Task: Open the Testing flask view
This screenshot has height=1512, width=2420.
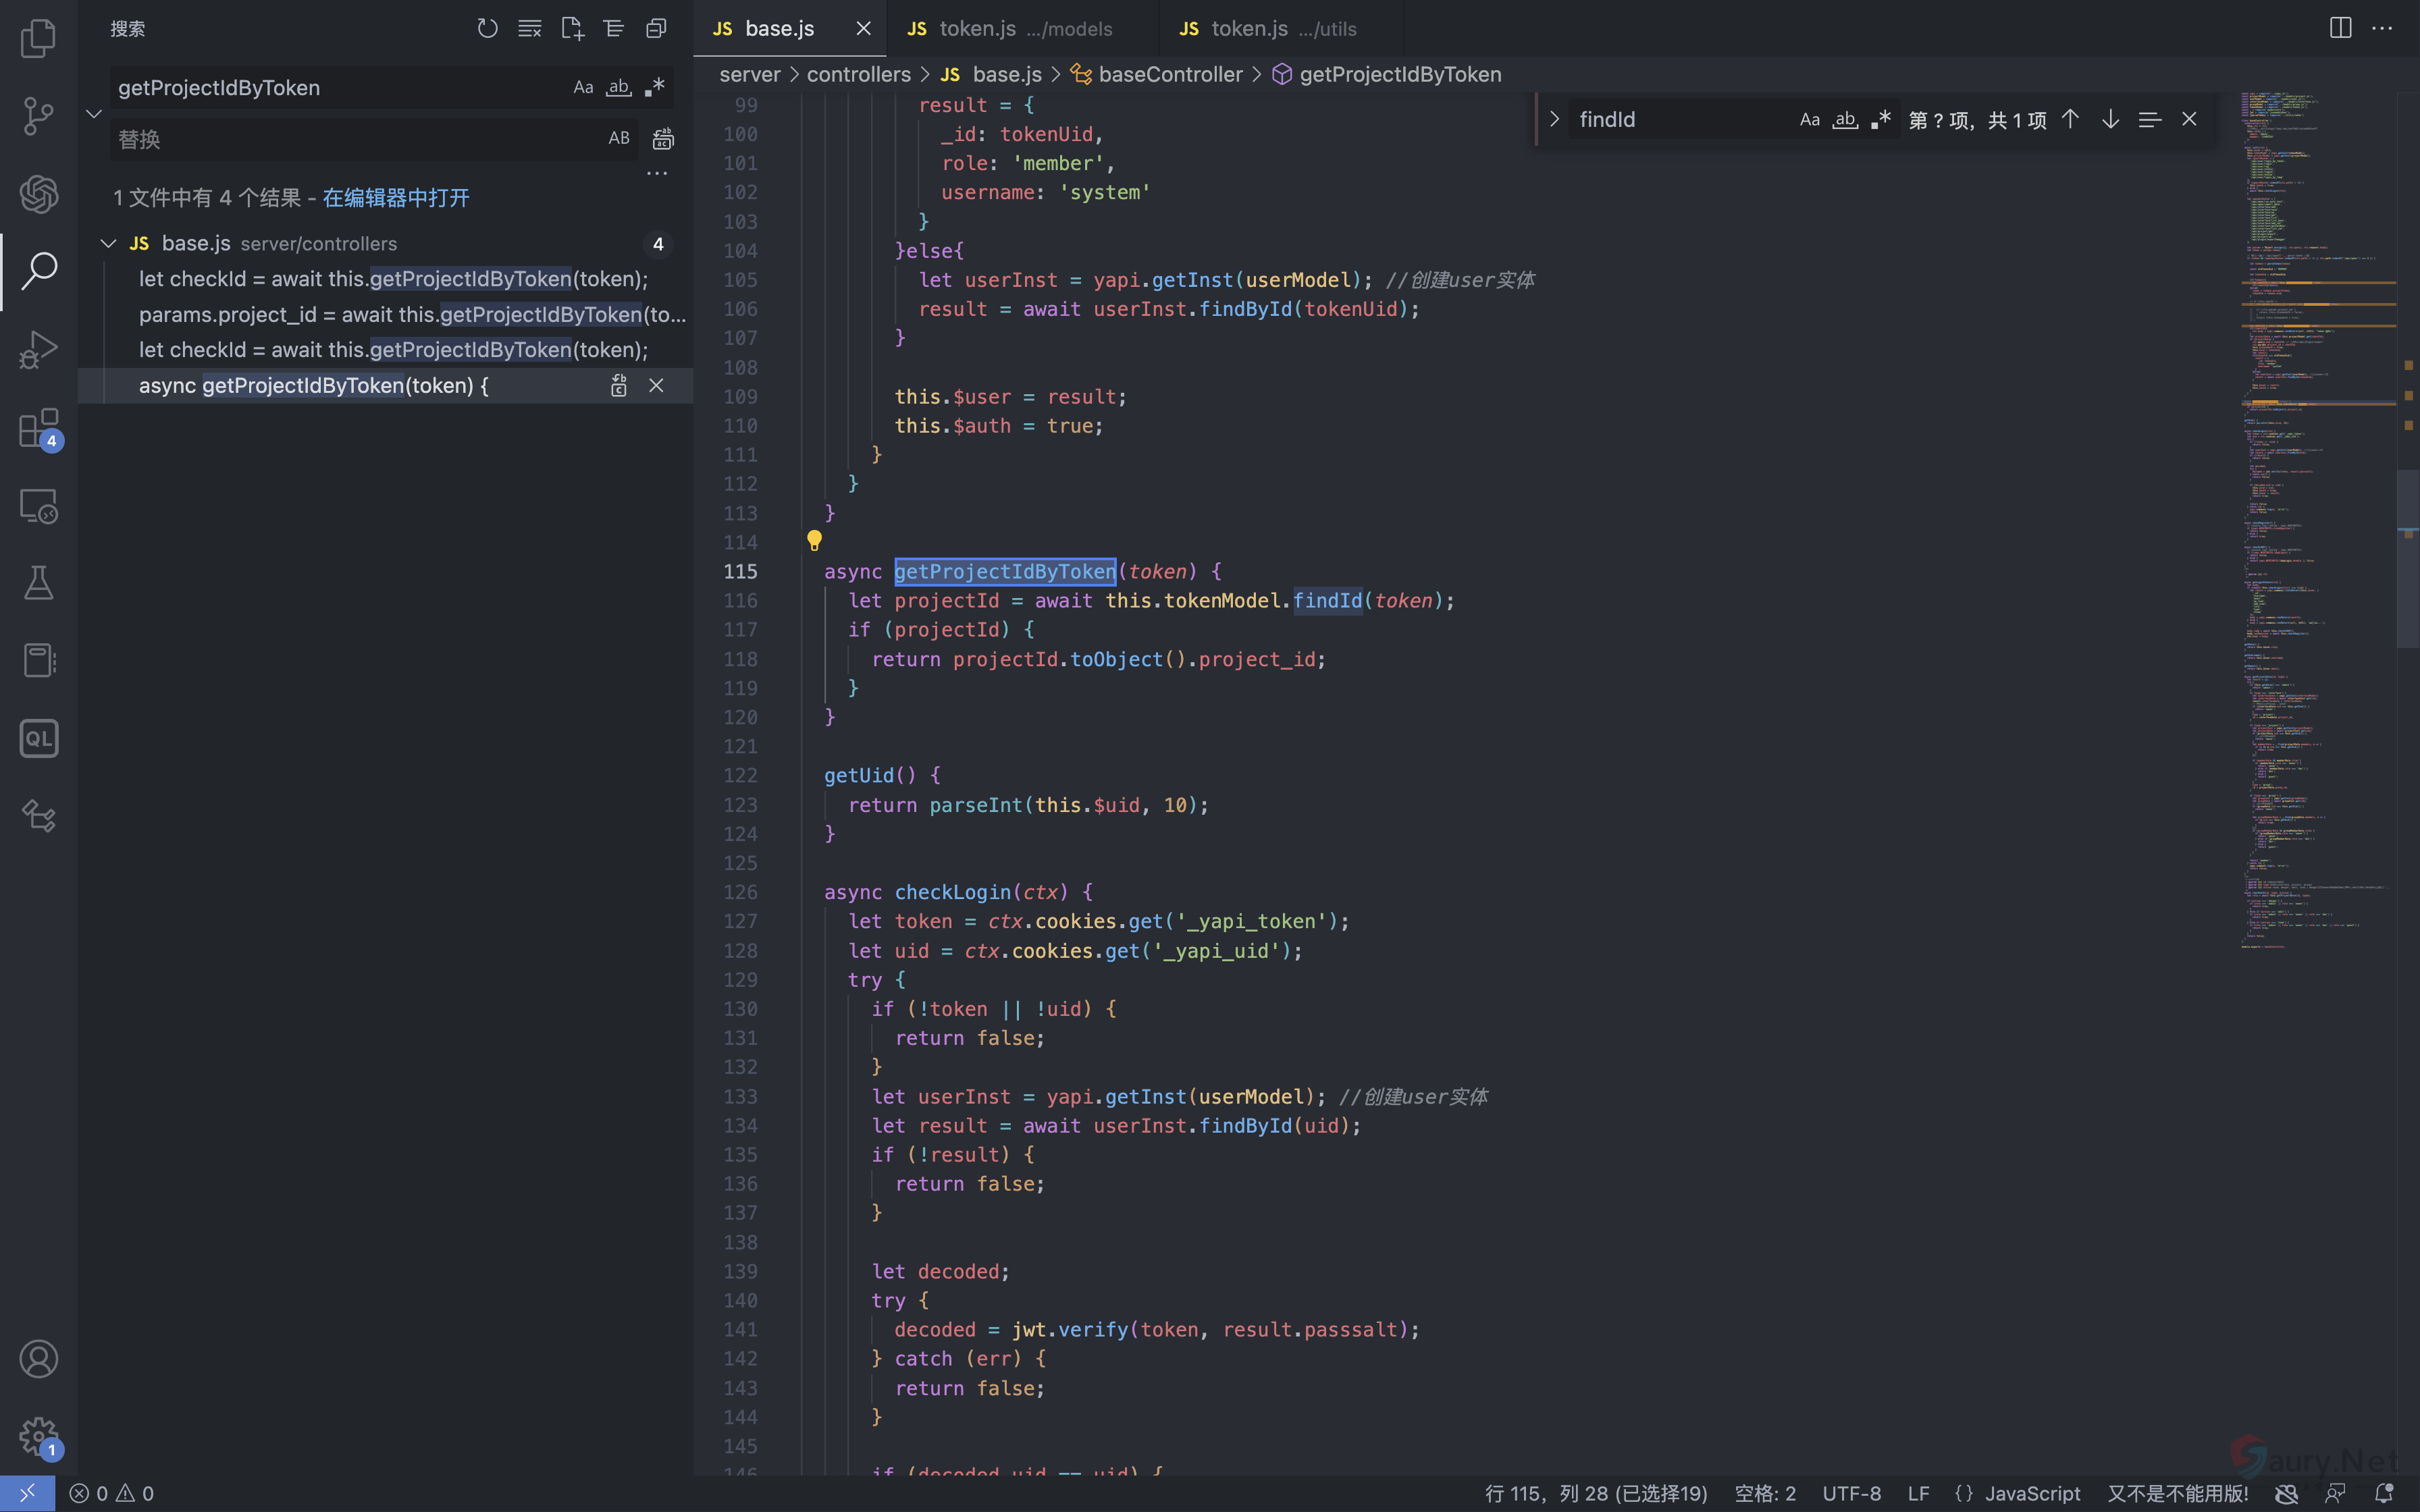Action: (x=38, y=583)
